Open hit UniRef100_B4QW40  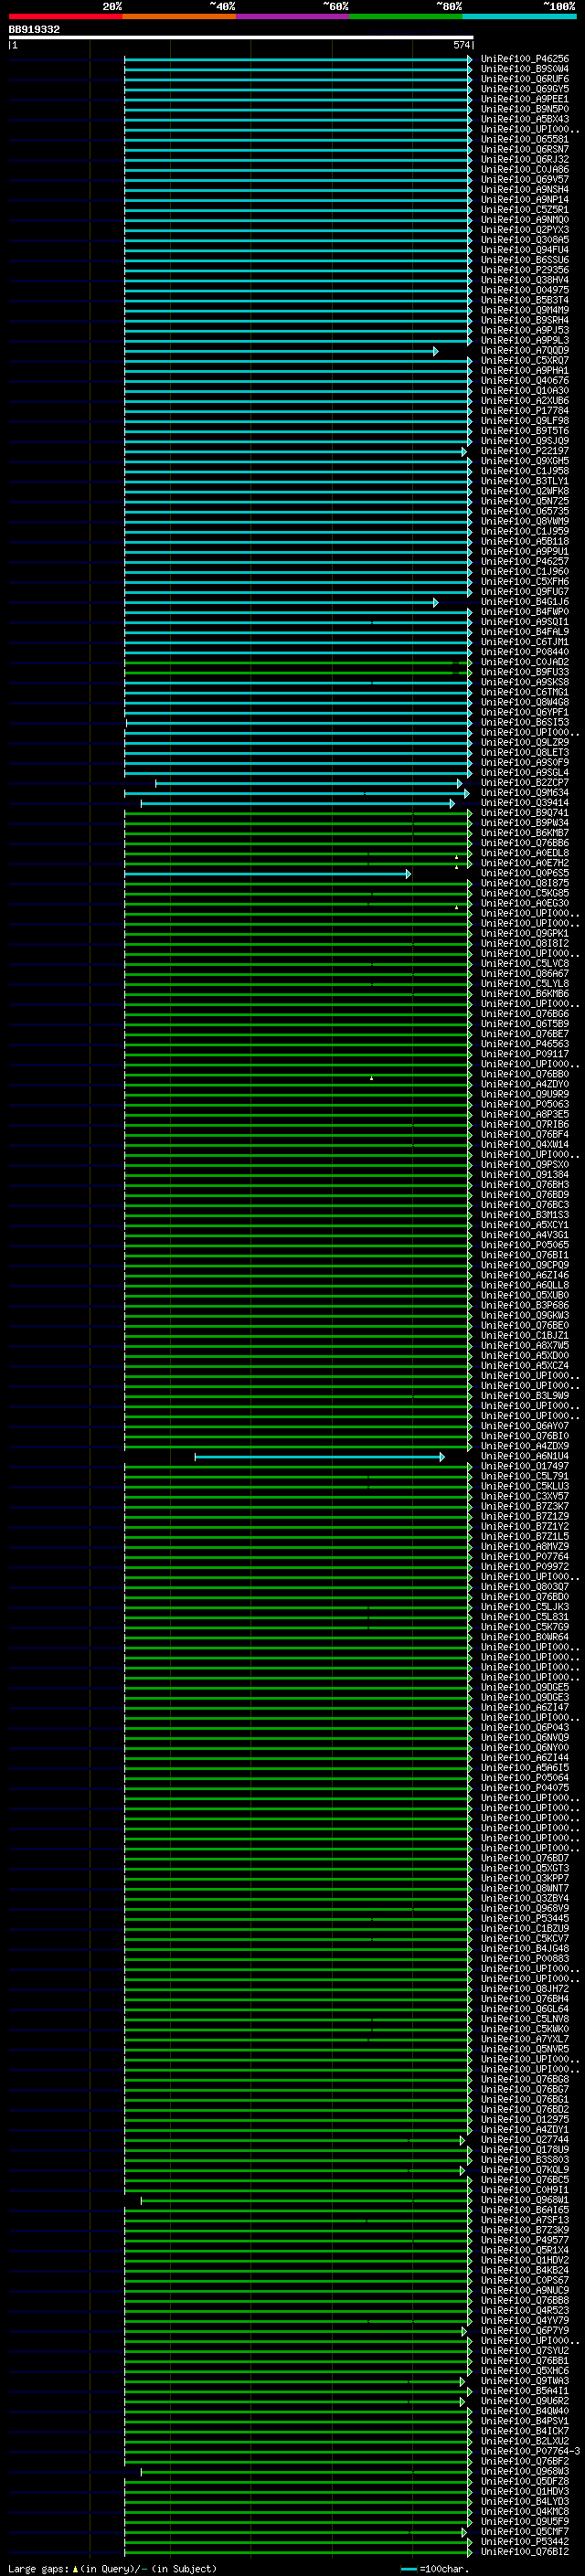pos(524,2411)
